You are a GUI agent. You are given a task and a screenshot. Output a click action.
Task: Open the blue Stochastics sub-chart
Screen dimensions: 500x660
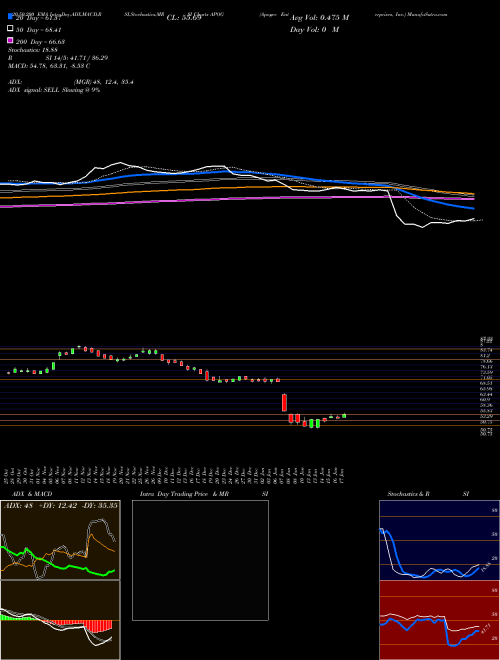[x=439, y=540]
